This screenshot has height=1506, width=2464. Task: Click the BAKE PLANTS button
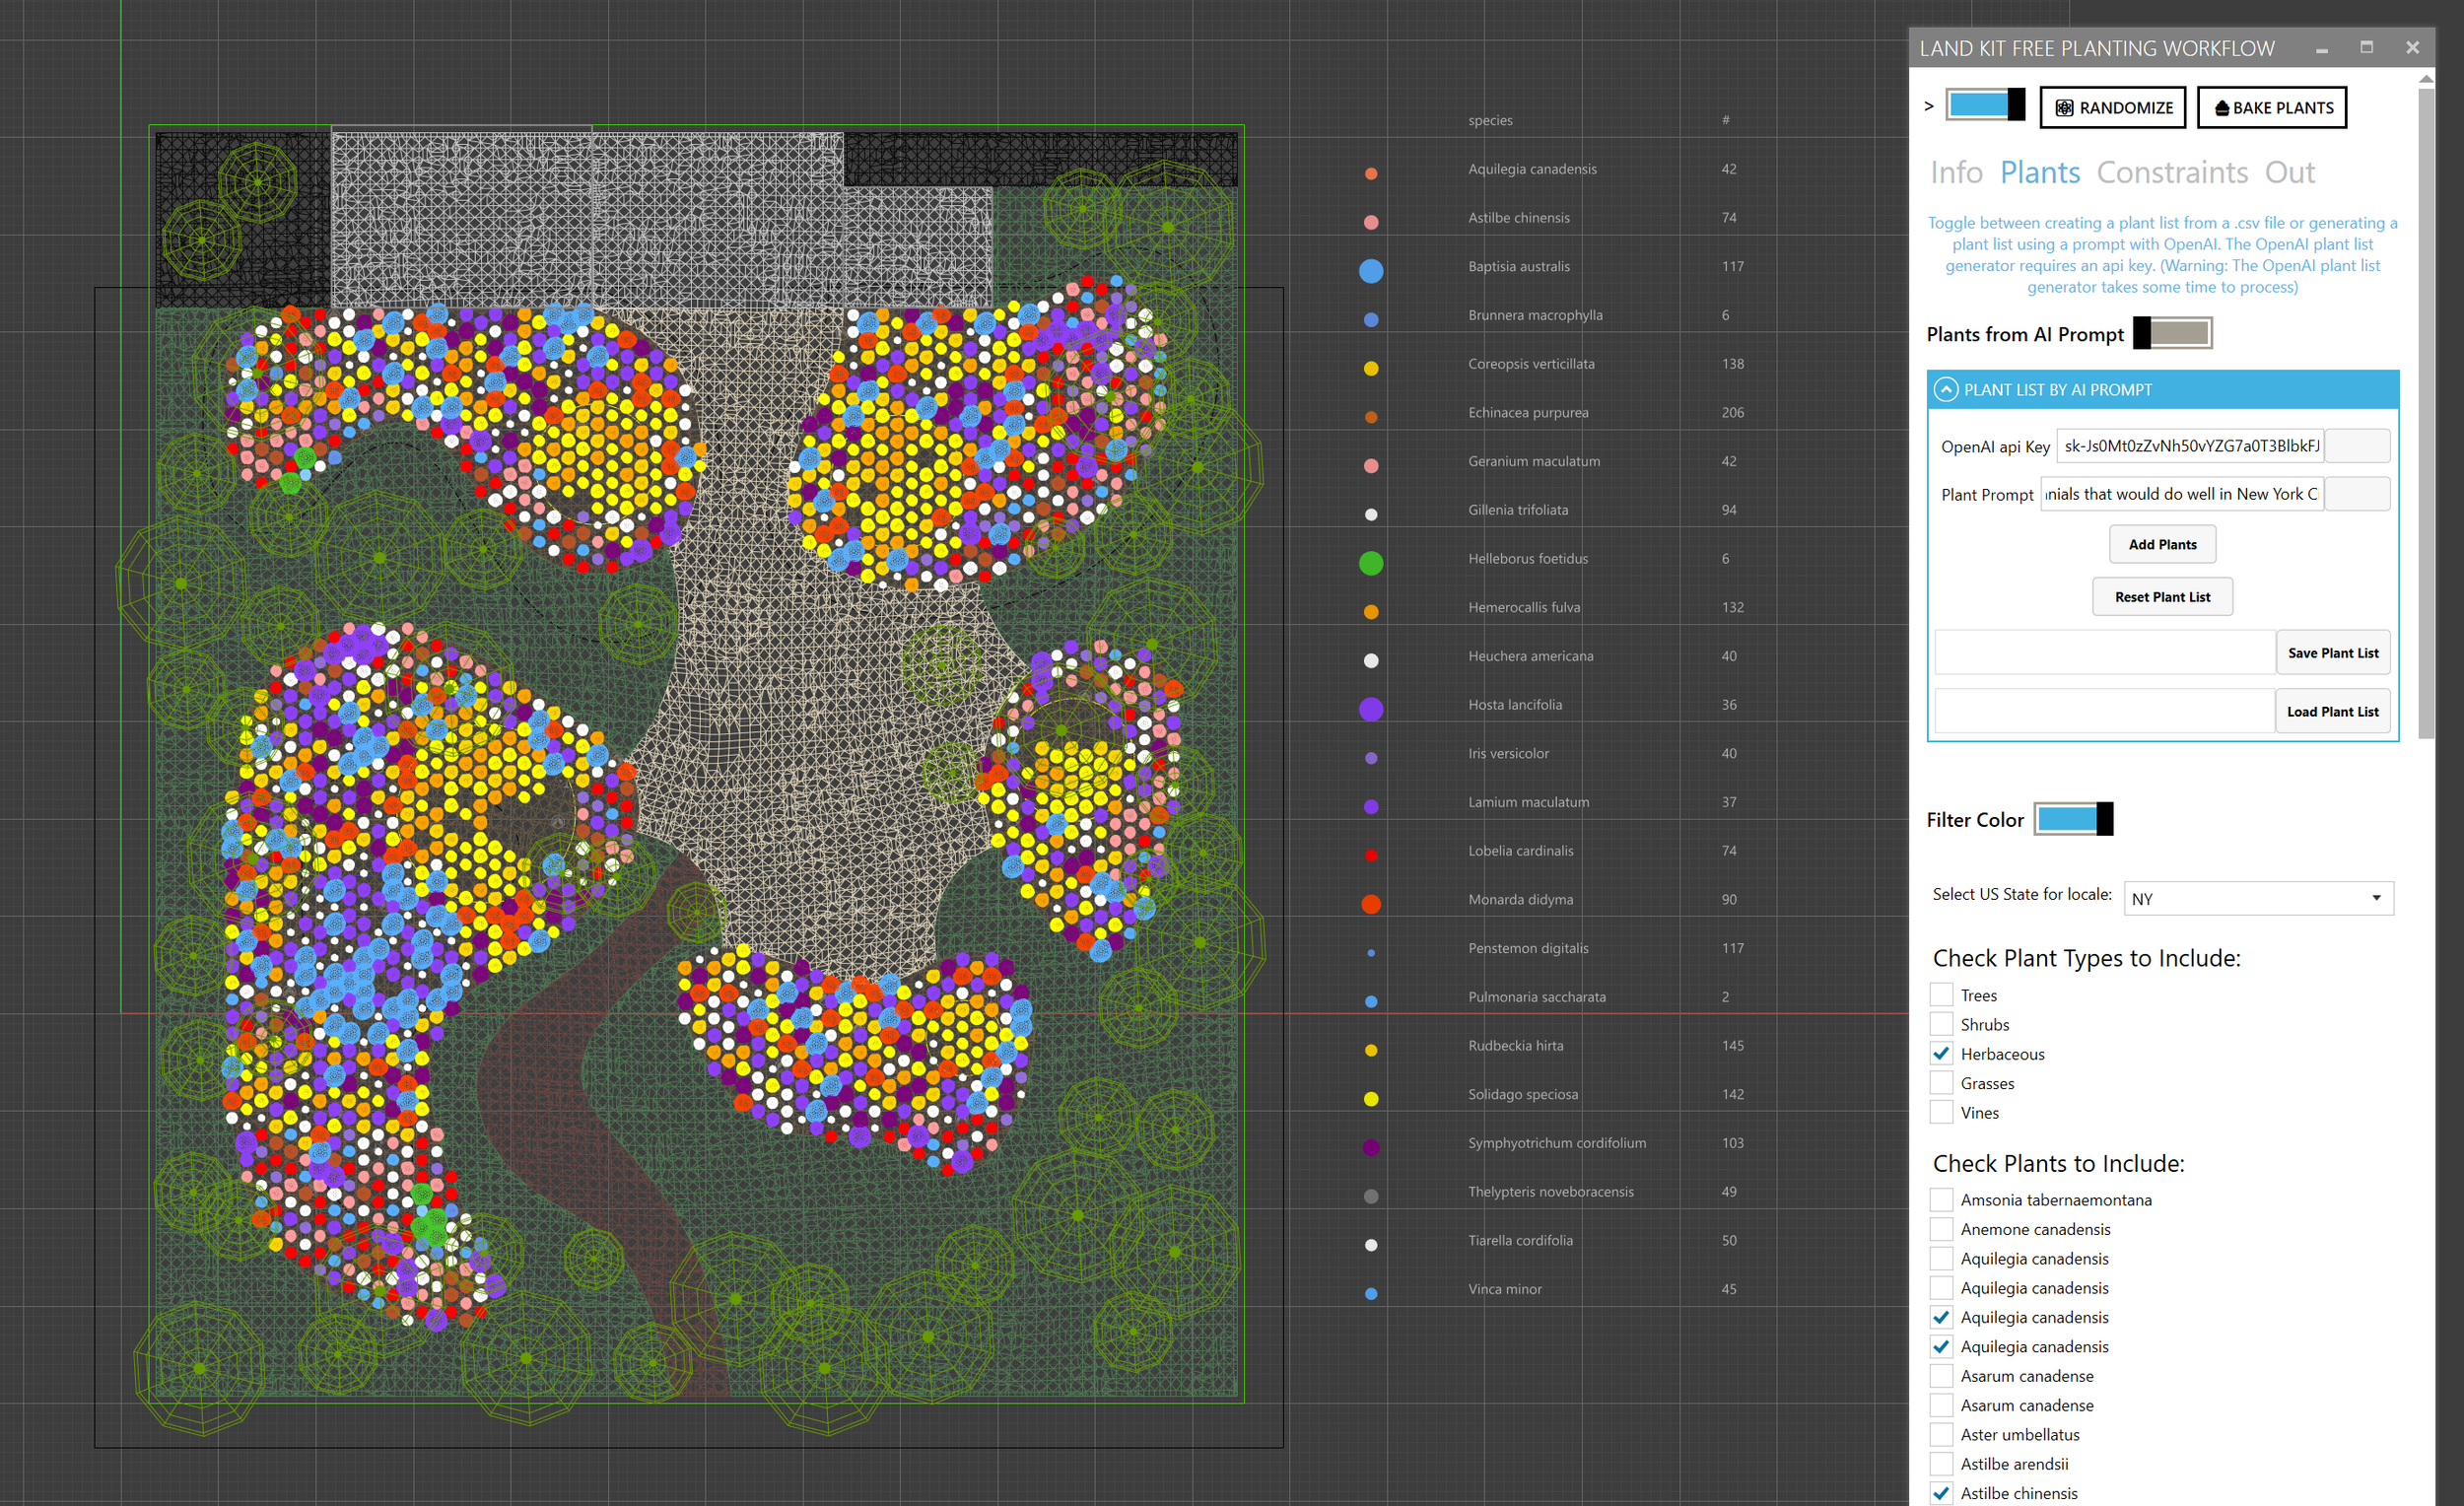coord(2272,108)
